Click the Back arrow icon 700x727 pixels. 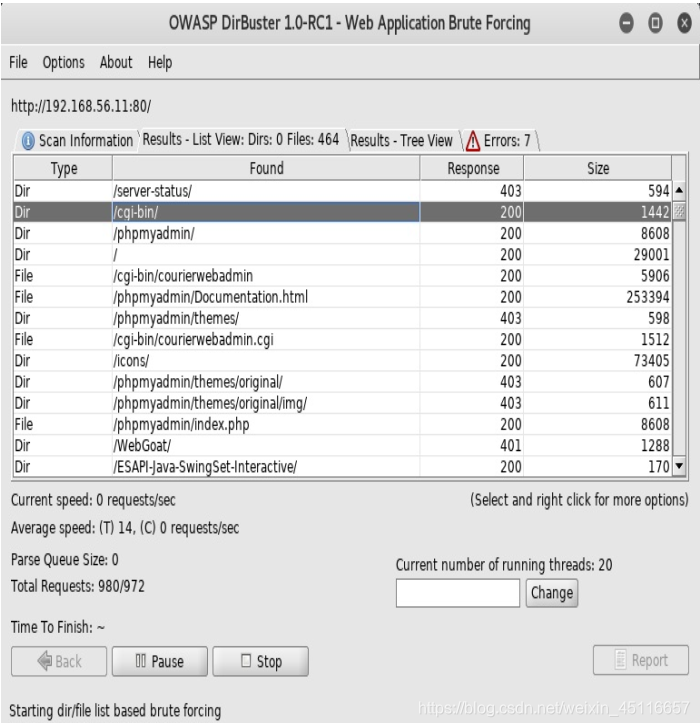pyautogui.click(x=45, y=661)
